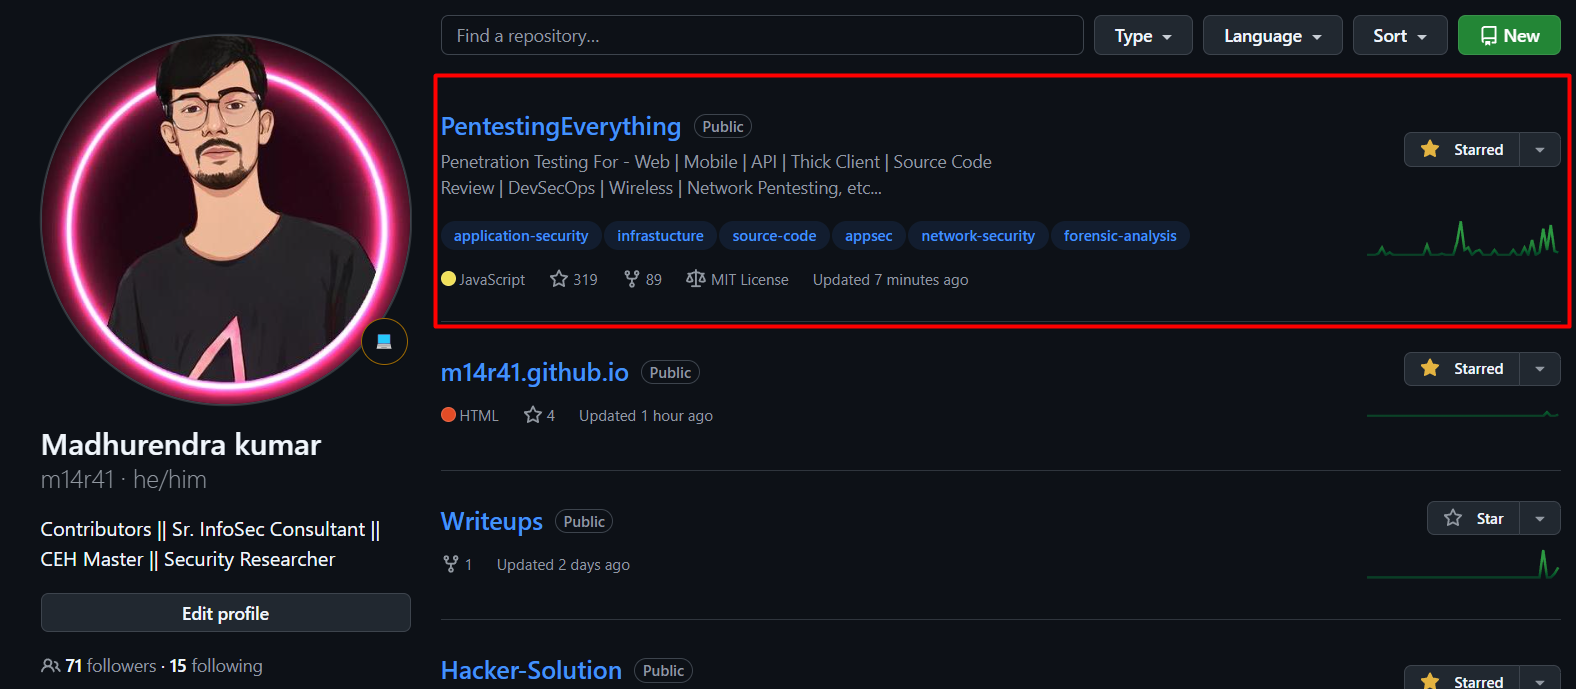Click star icon beside 319 on PentestingEverything

tap(559, 279)
